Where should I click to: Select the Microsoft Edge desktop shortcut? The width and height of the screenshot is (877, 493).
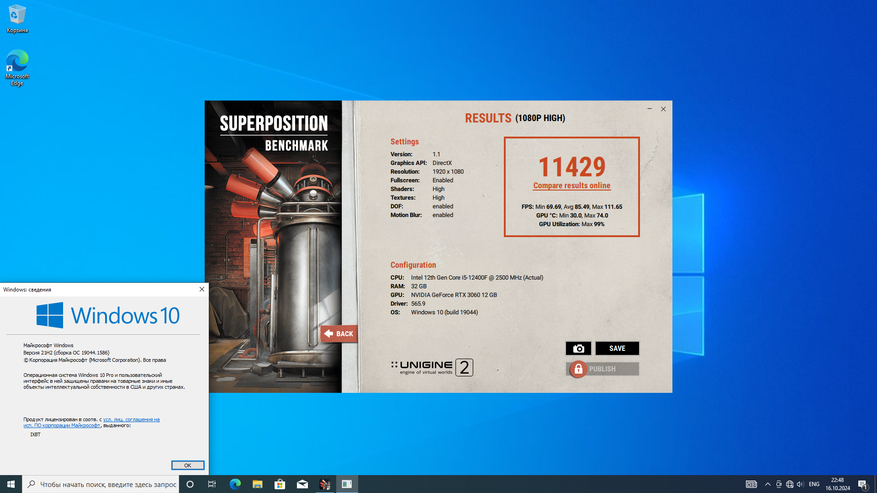(17, 68)
